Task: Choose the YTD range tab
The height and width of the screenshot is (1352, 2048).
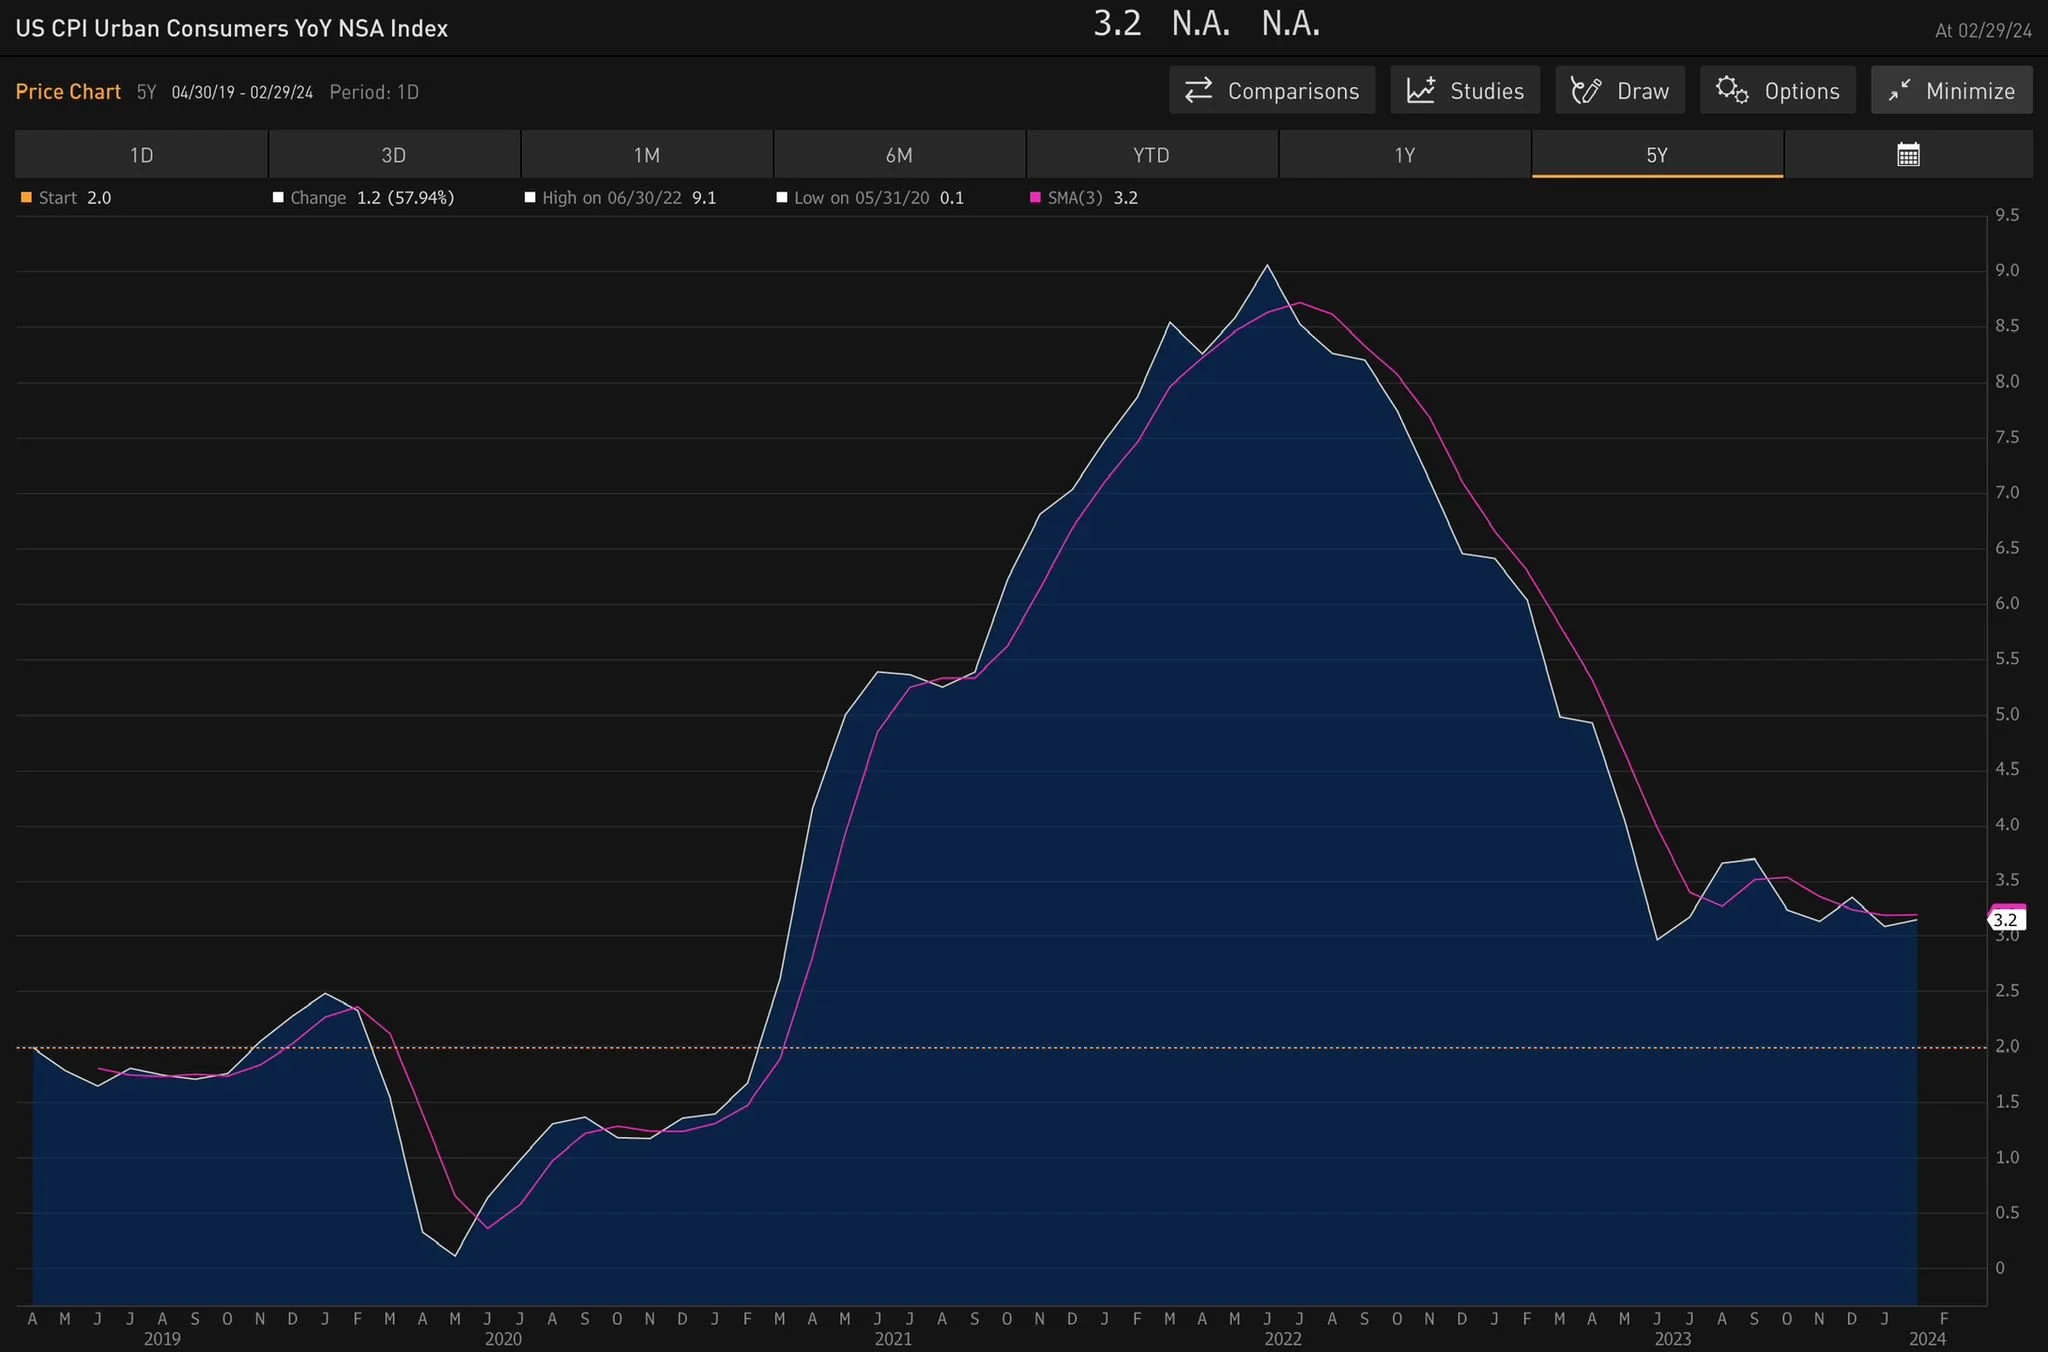Action: point(1151,155)
